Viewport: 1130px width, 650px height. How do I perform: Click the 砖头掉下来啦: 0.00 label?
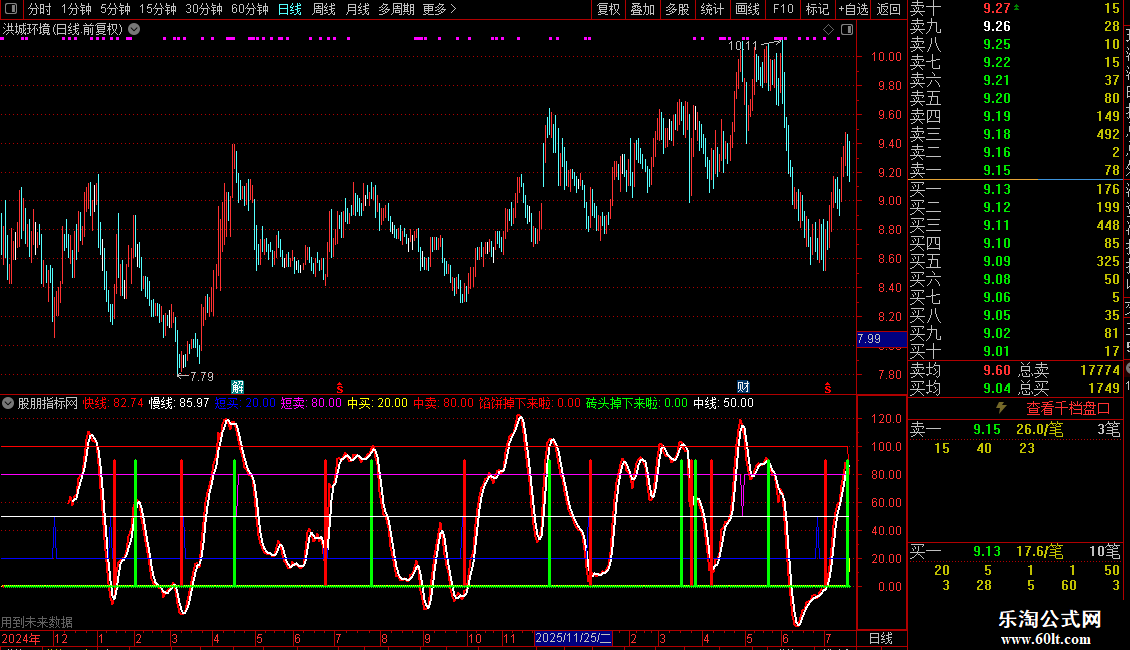pyautogui.click(x=636, y=404)
